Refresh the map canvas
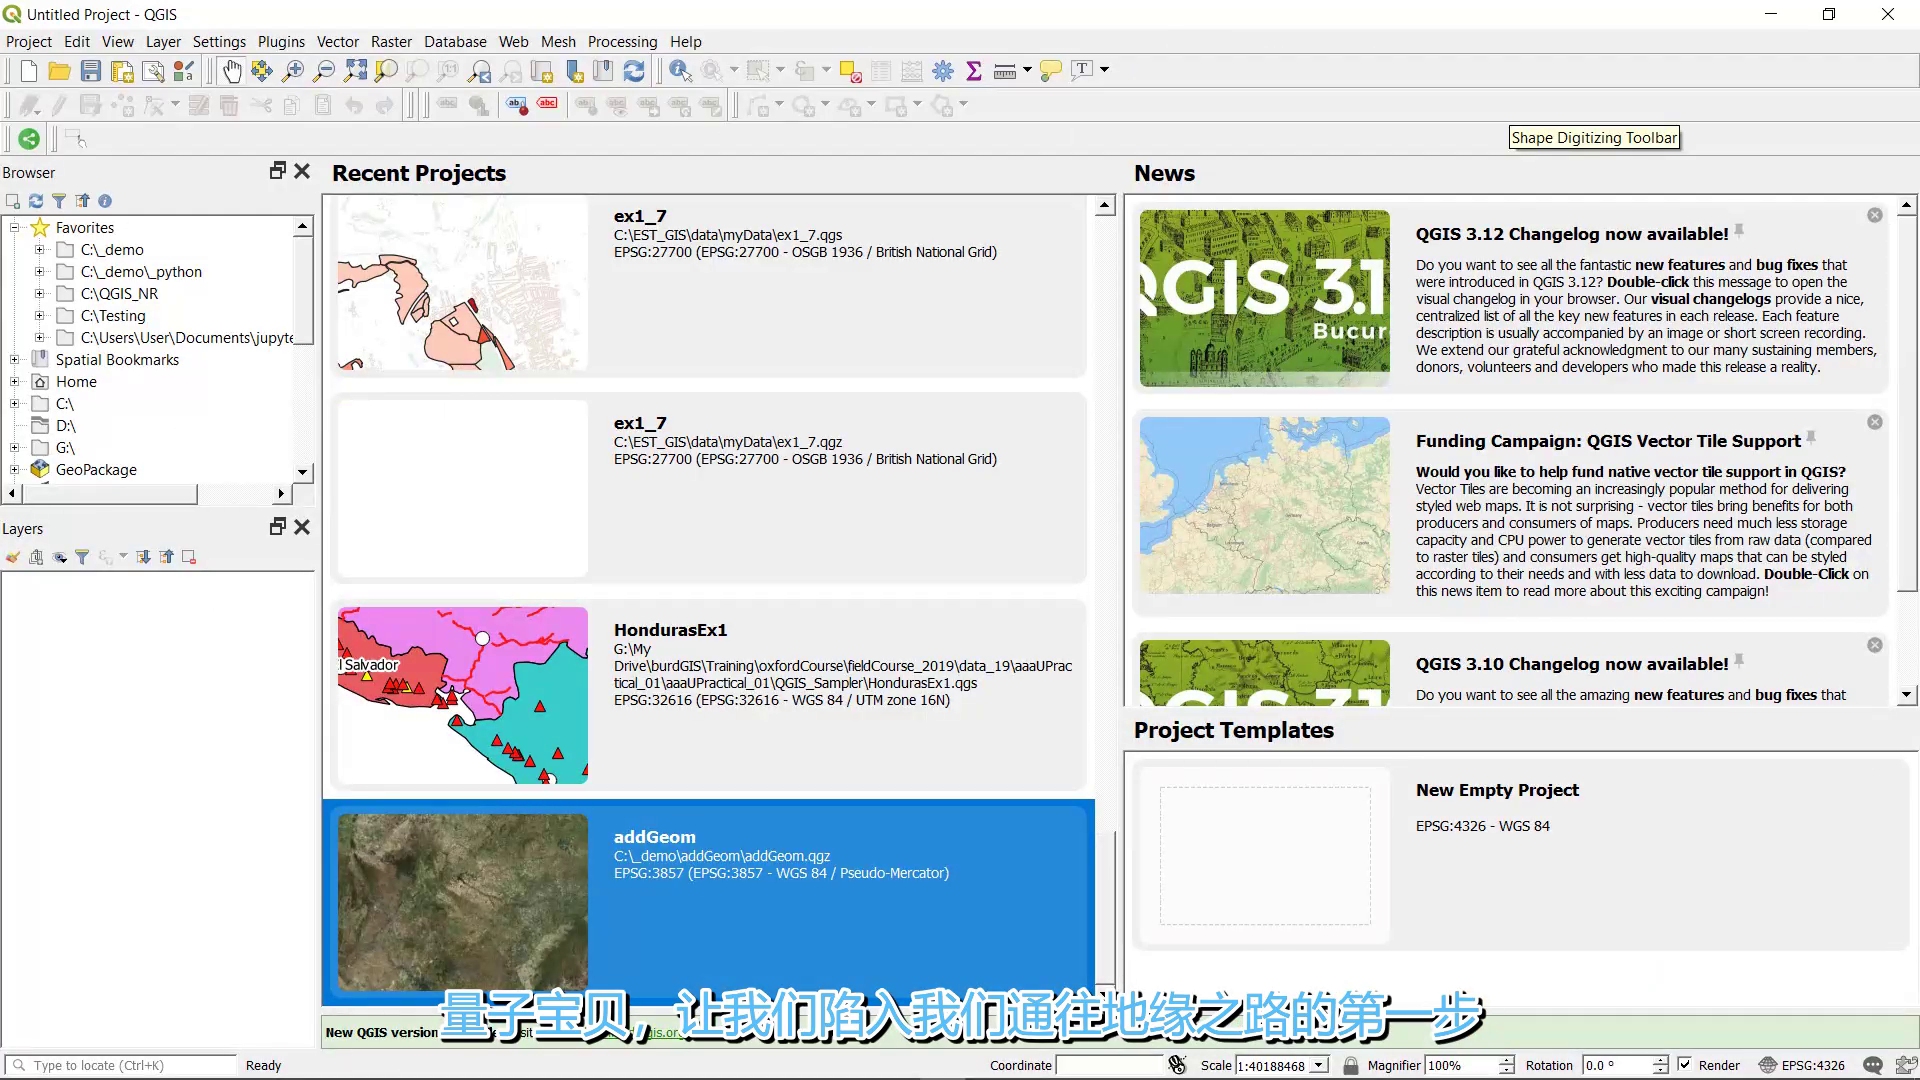 click(634, 70)
